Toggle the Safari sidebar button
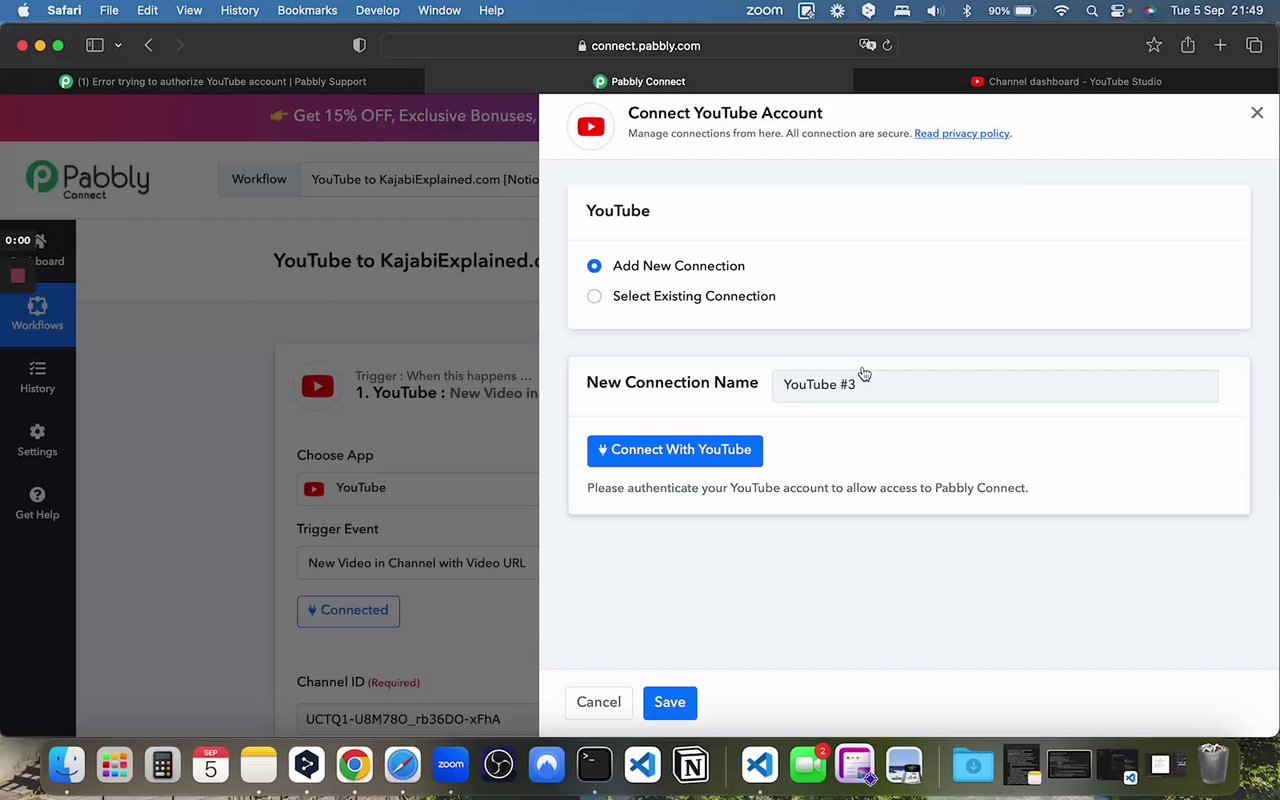The width and height of the screenshot is (1280, 800). pos(95,45)
